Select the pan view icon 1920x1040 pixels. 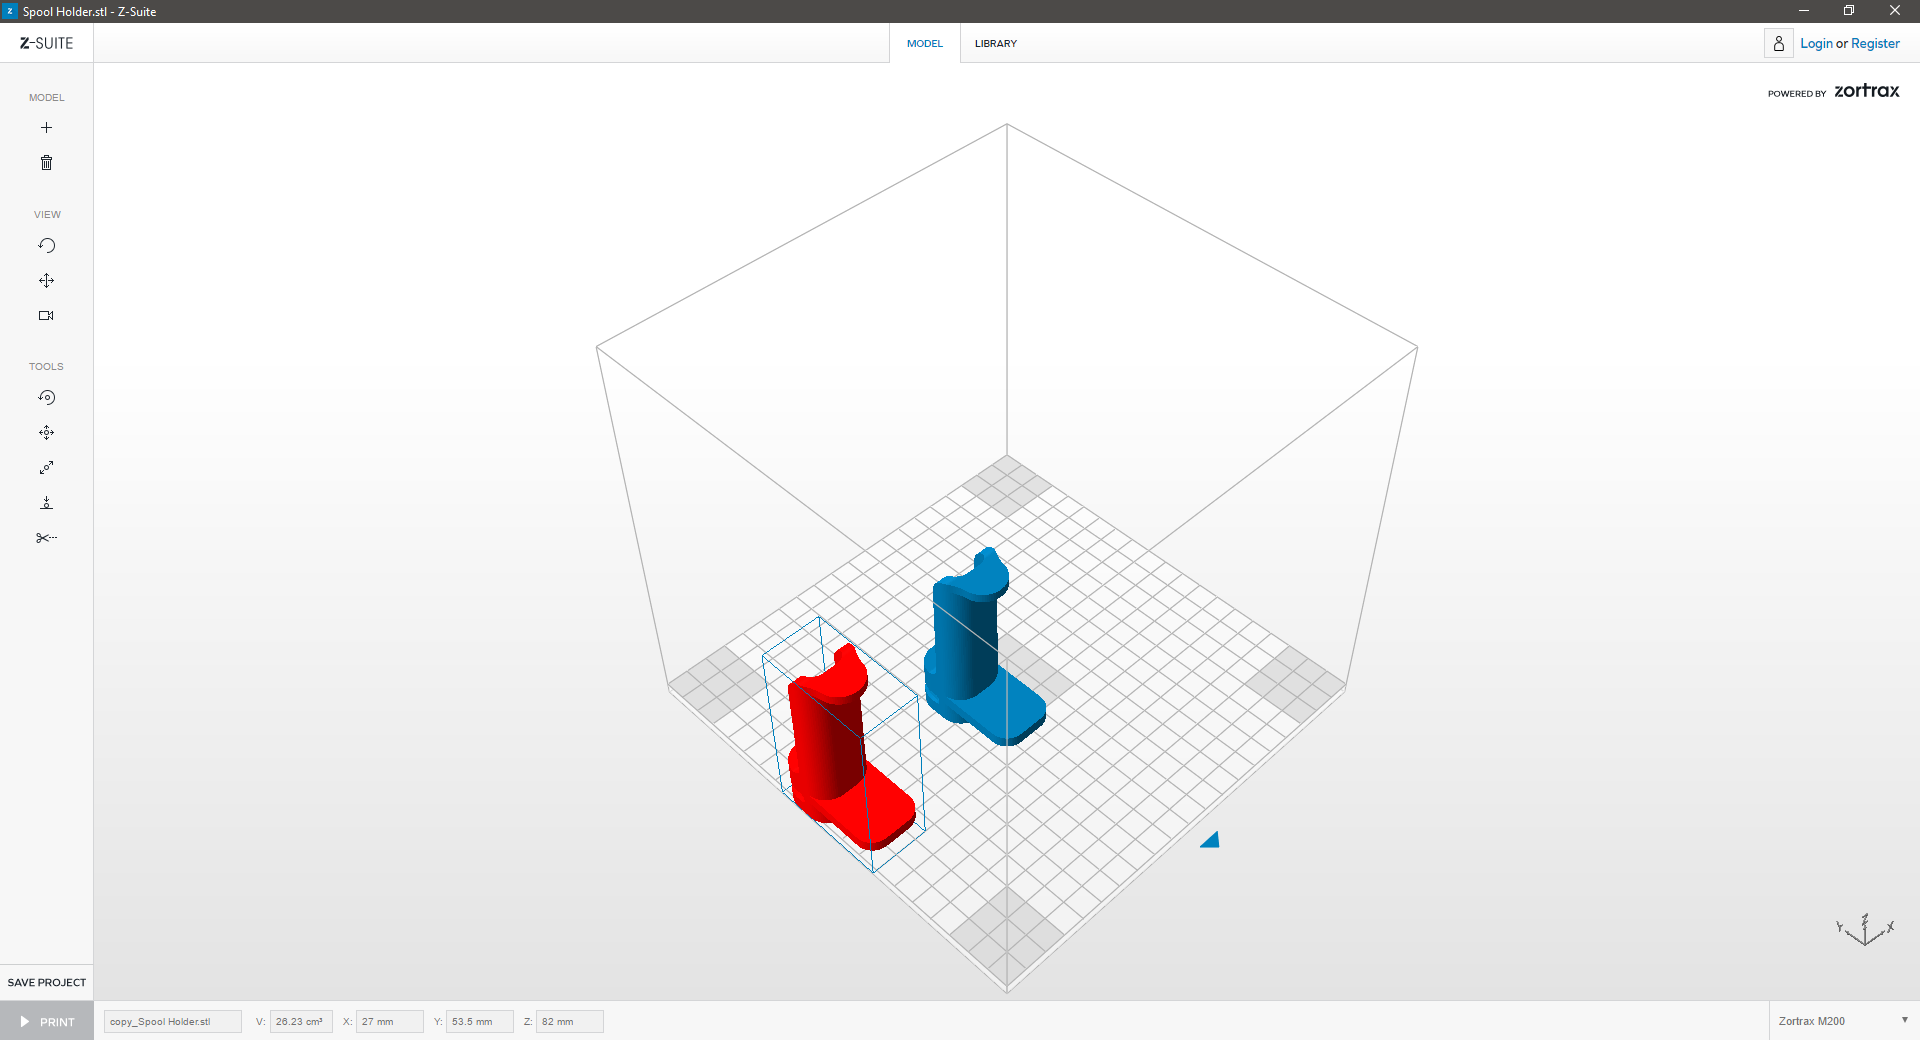(x=46, y=281)
